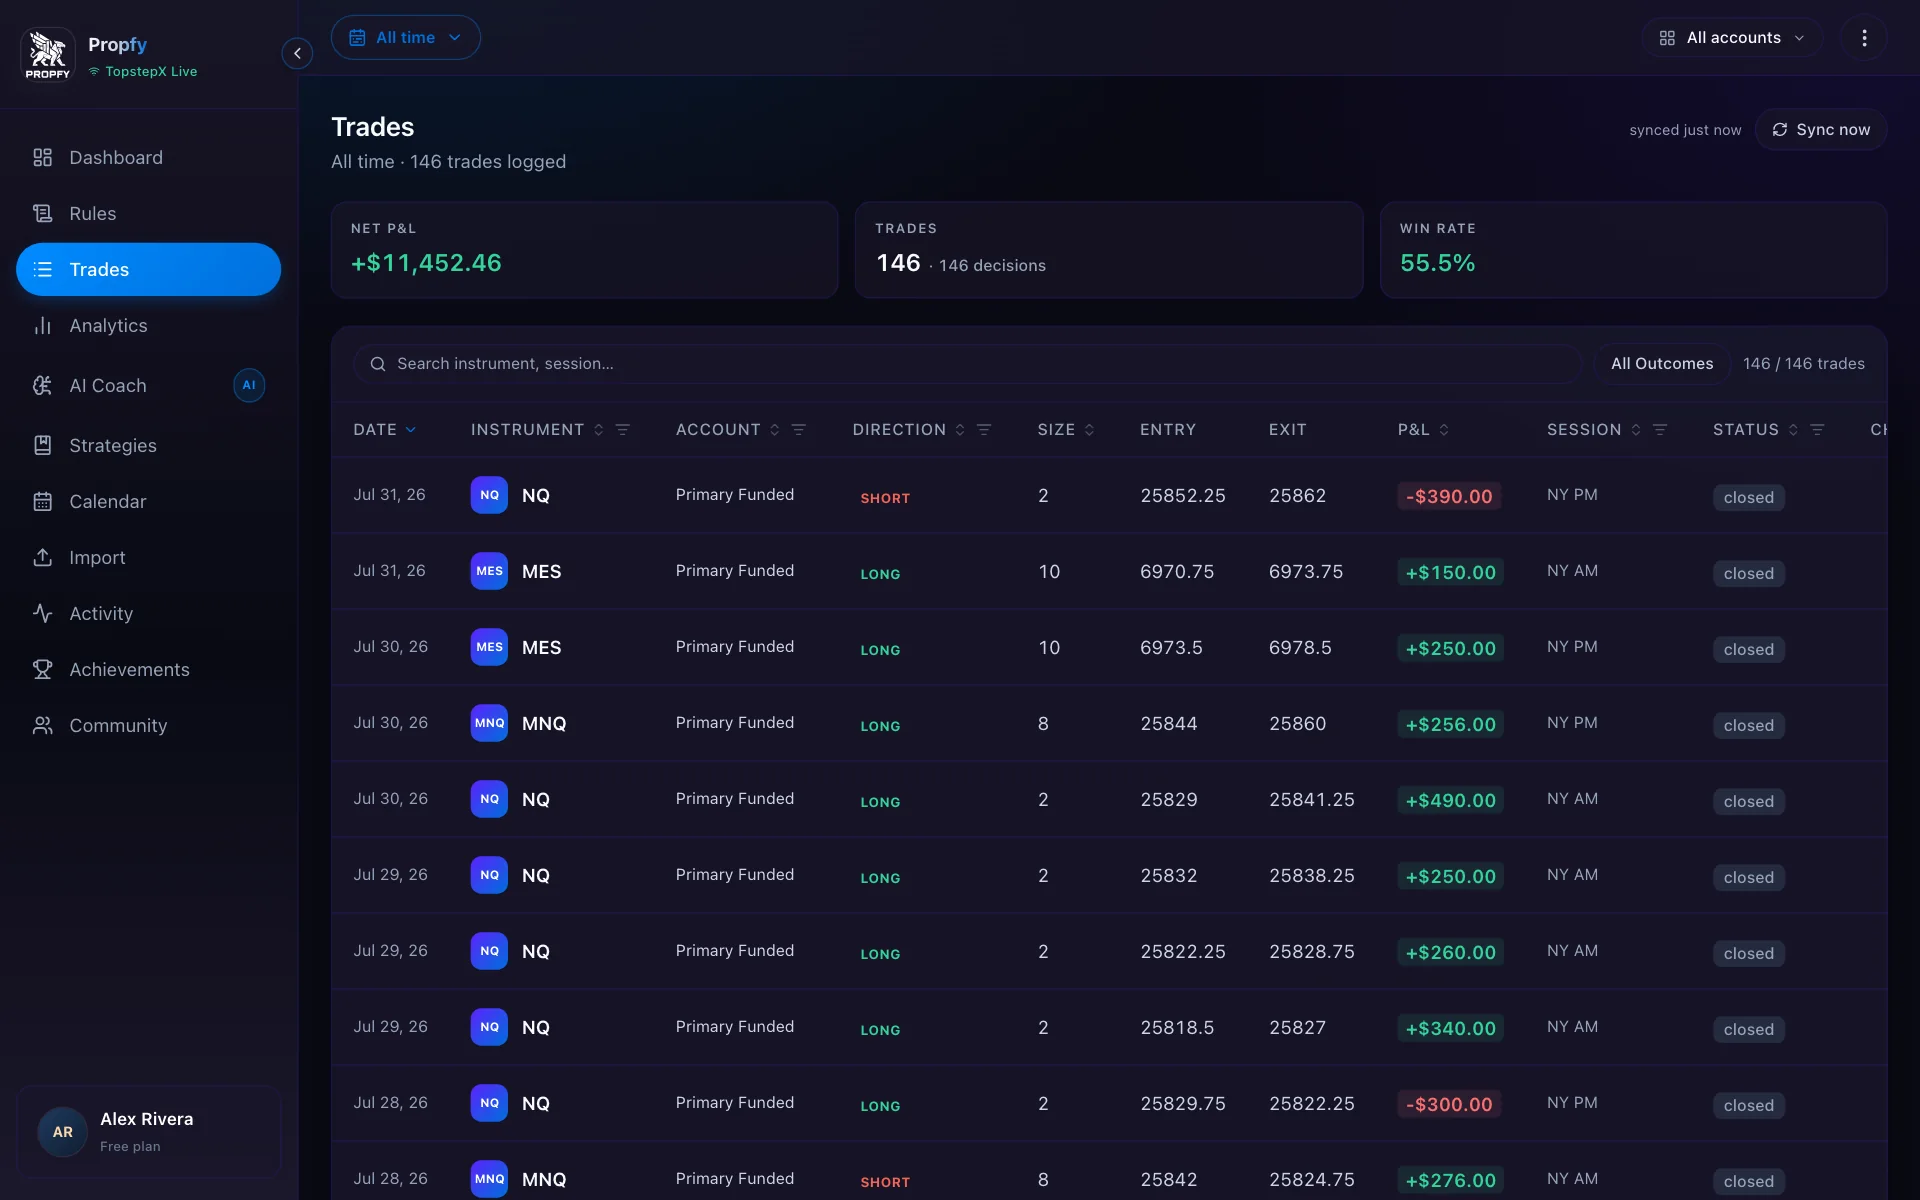Open the All Outcomes filter dropdown

(1661, 364)
